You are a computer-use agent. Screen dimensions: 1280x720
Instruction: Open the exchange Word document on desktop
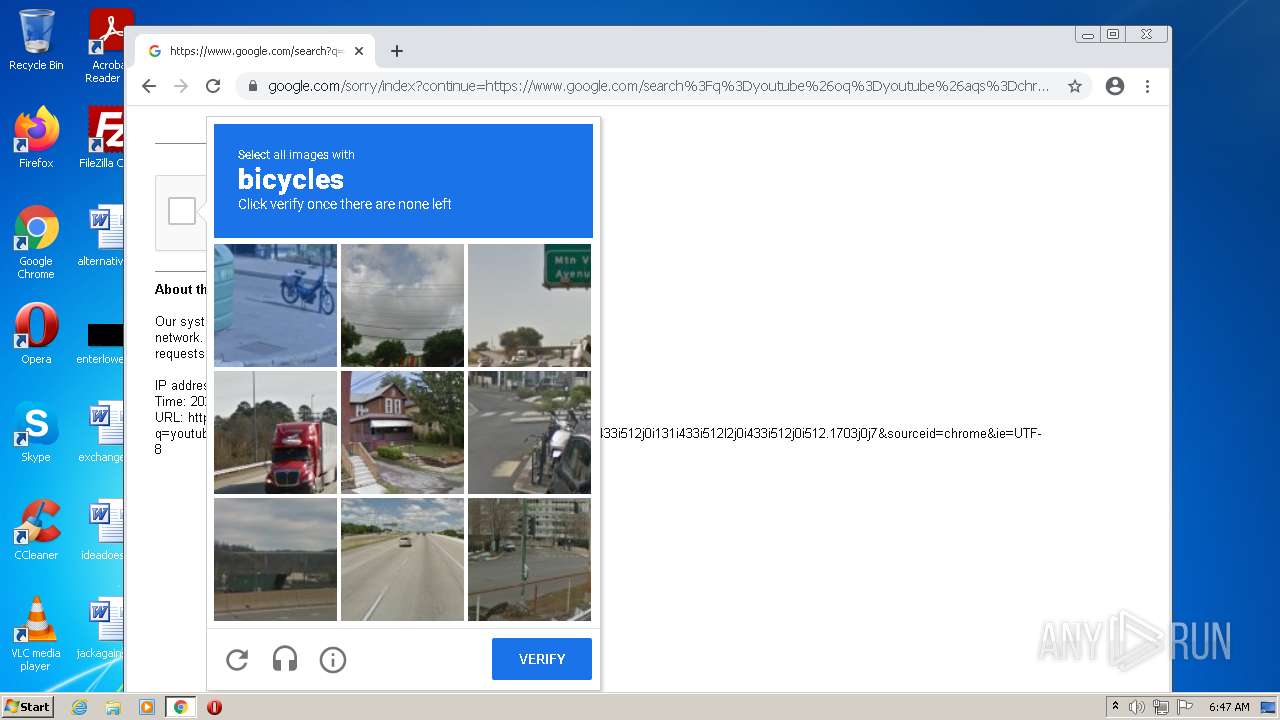tap(102, 431)
